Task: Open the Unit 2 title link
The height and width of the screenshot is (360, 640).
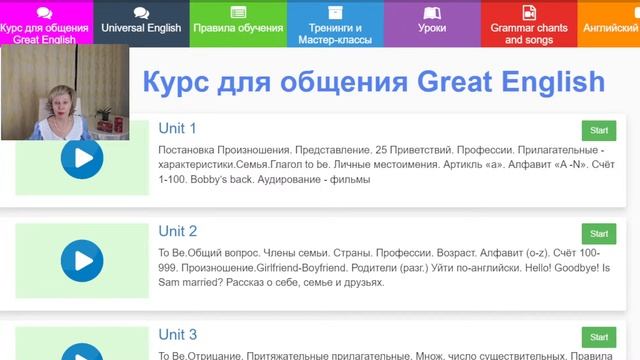Action: pos(178,231)
